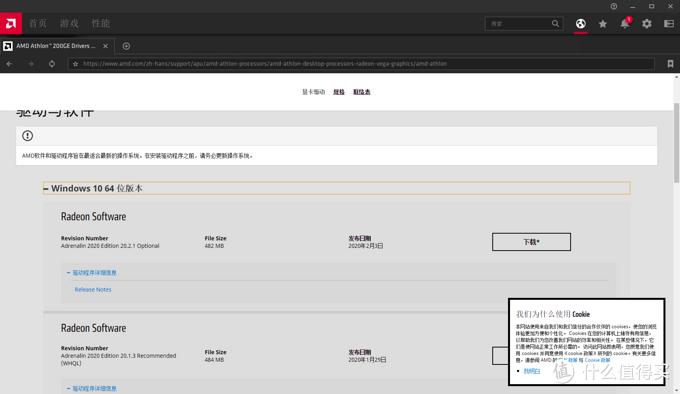Click the '484 MB' file size text

click(214, 360)
